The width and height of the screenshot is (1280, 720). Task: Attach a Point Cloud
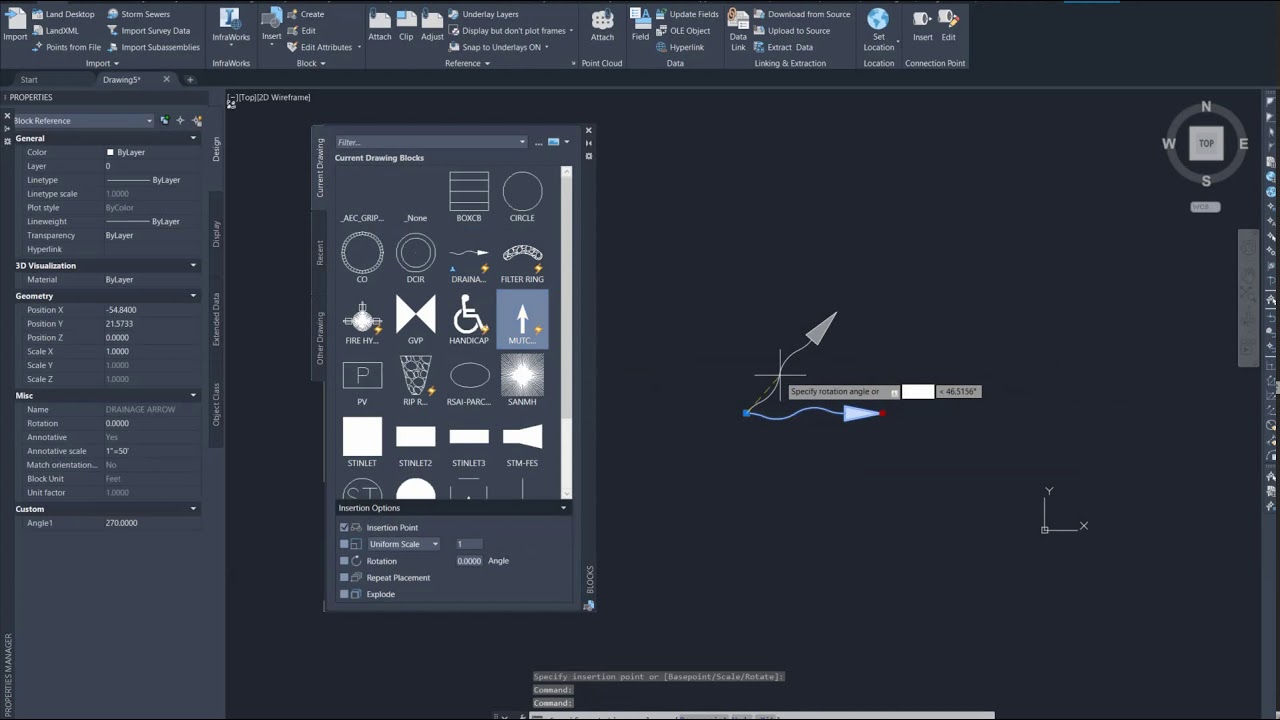(602, 26)
